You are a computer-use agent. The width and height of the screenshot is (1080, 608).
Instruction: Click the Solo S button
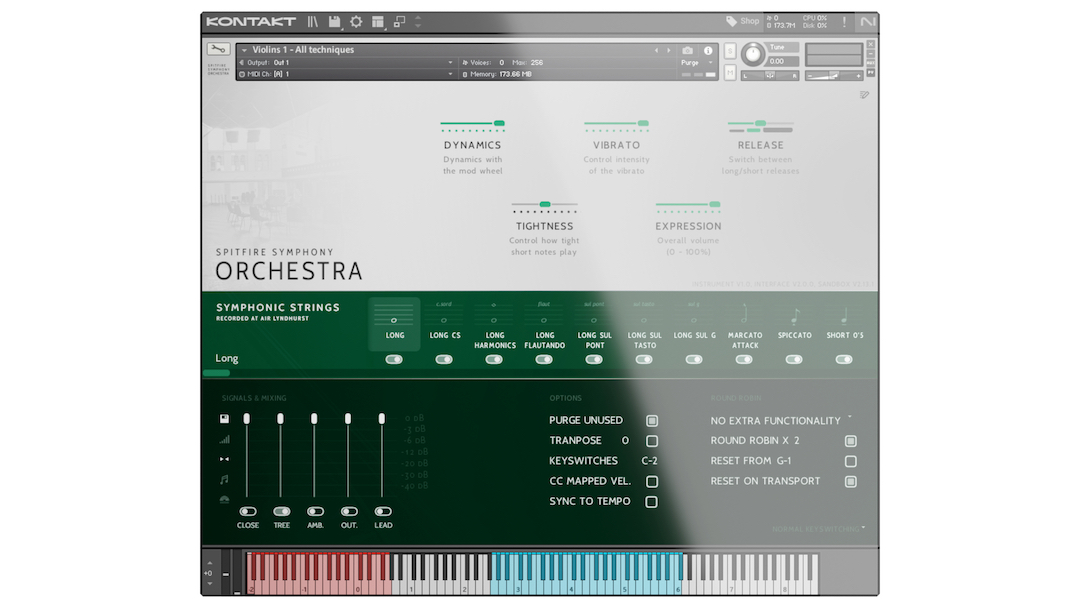[x=730, y=51]
